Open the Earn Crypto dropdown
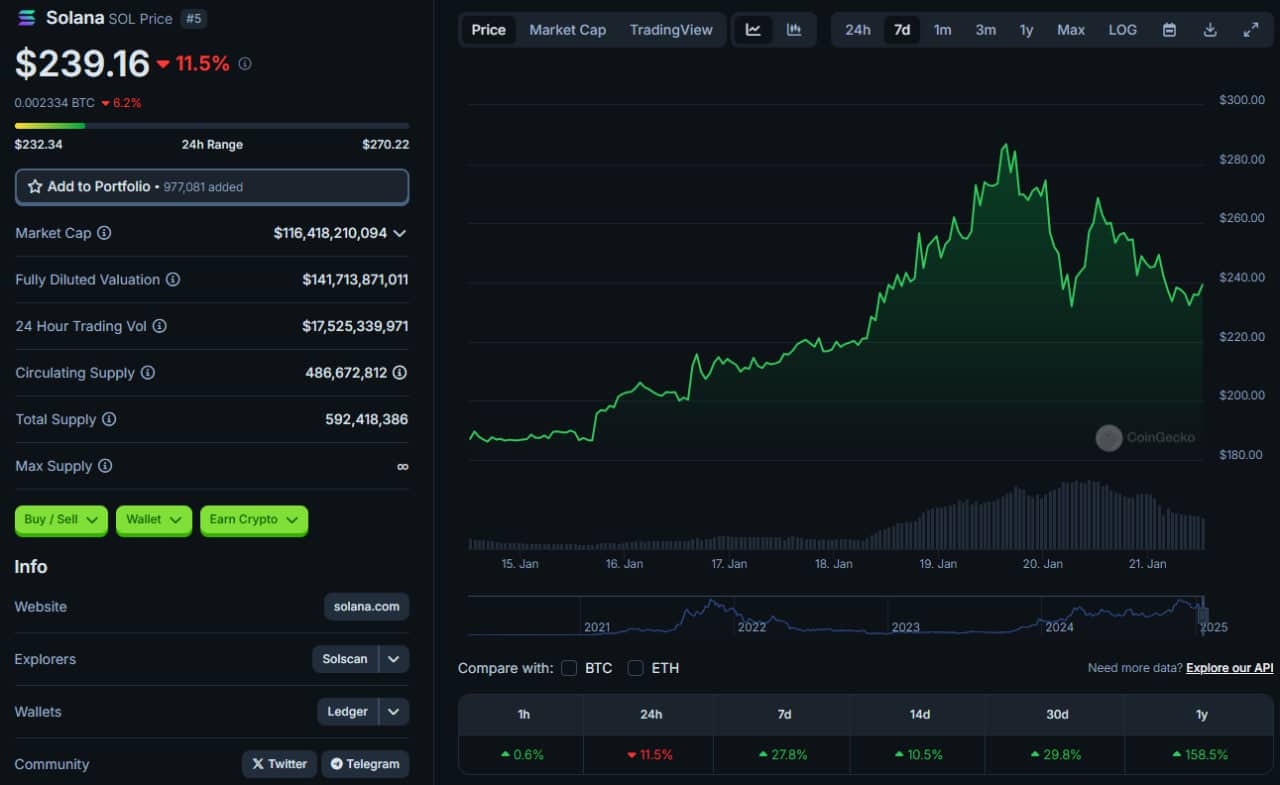The height and width of the screenshot is (785, 1280). click(254, 520)
